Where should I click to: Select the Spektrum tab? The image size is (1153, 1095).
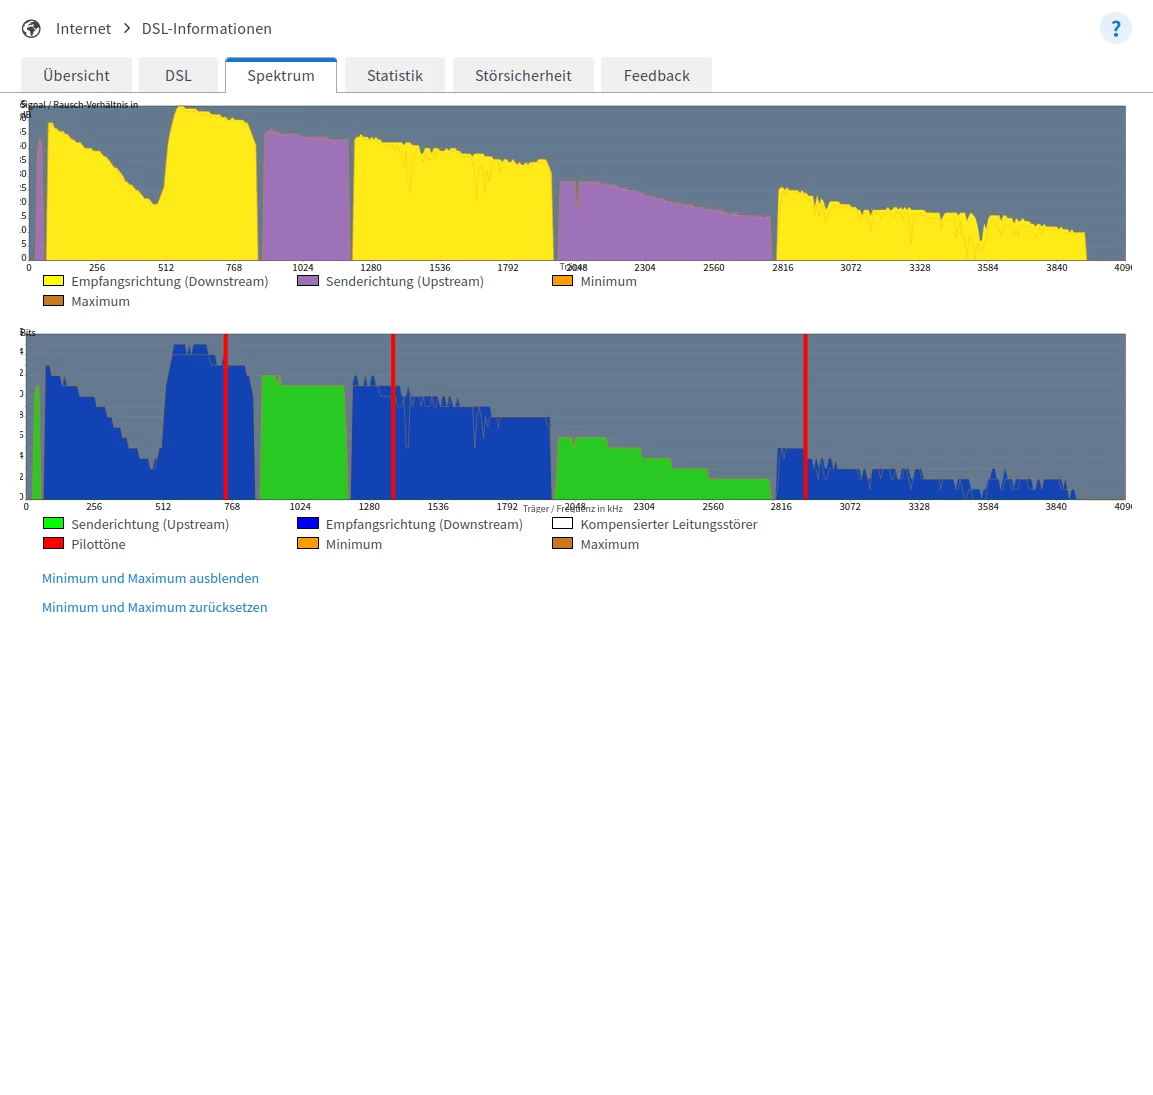tap(281, 75)
